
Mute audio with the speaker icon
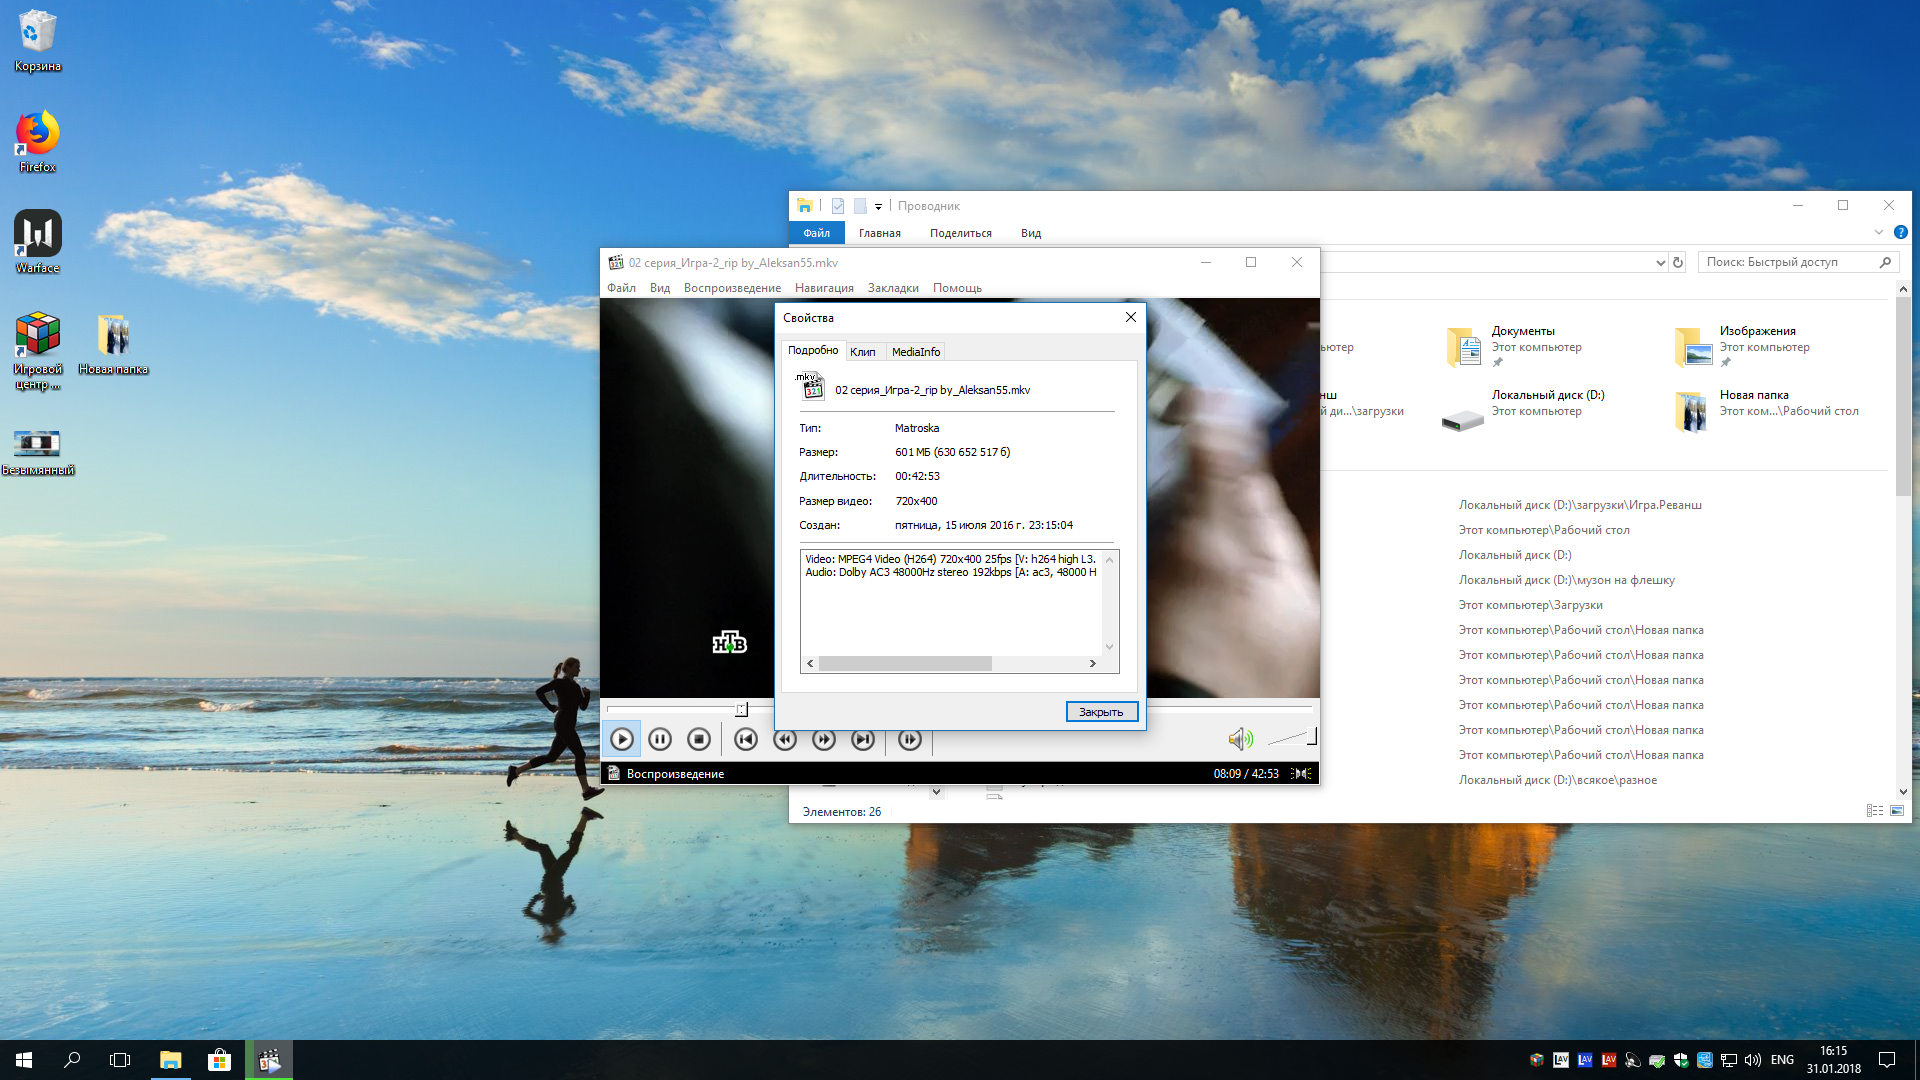pyautogui.click(x=1239, y=739)
